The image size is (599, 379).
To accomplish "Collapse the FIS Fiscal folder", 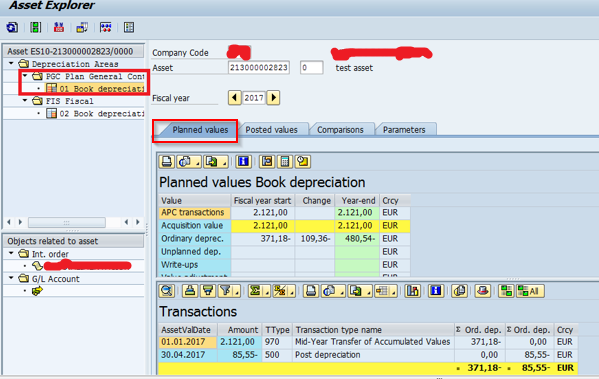I will click(x=25, y=100).
